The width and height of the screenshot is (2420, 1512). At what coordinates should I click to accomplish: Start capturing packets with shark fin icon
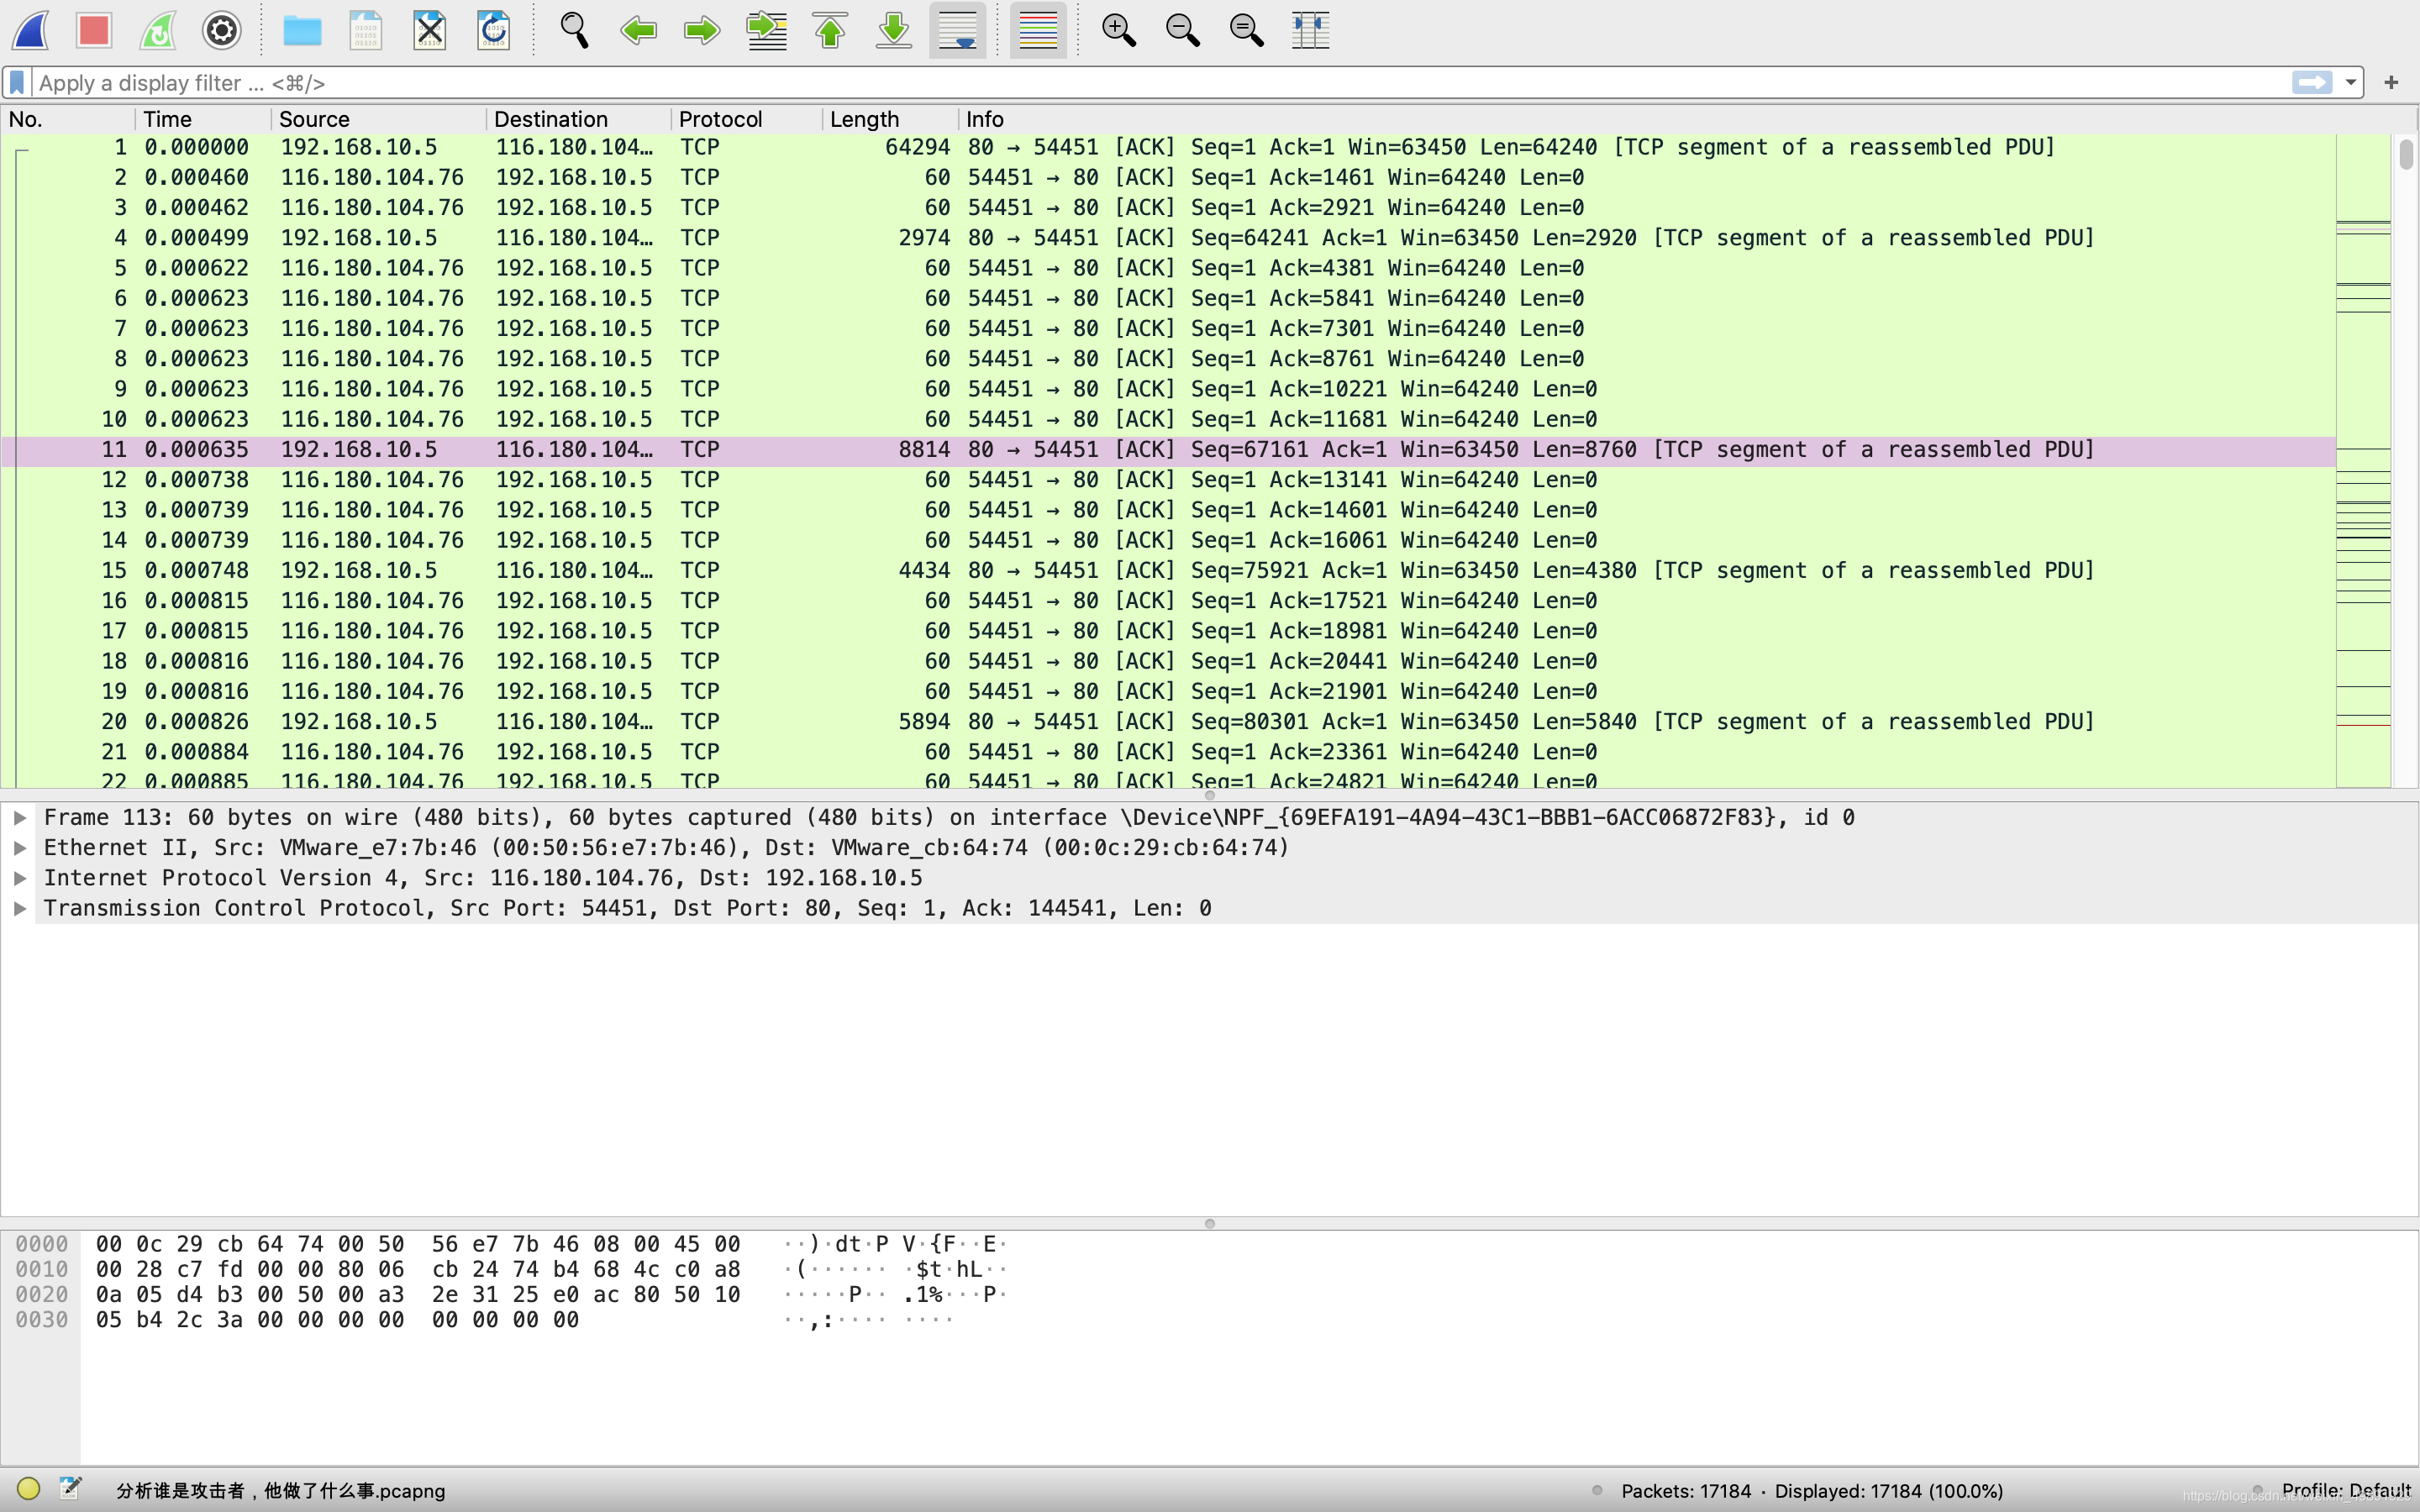[x=31, y=30]
